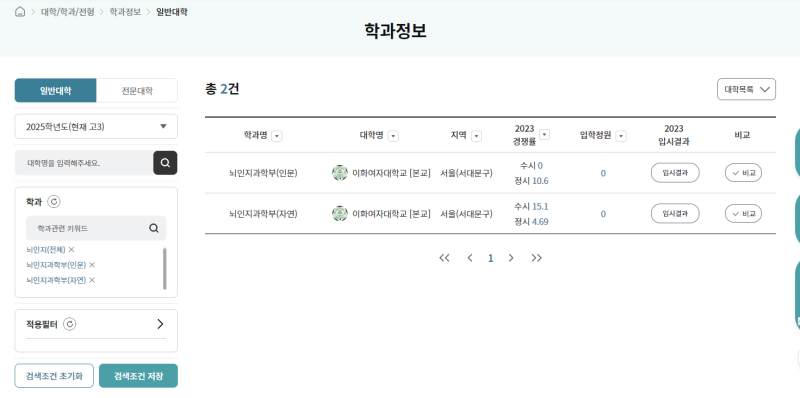Viewport: 800px width, 398px height.
Task: Open 뇌인지과학부(인문) department name
Action: coord(263,173)
